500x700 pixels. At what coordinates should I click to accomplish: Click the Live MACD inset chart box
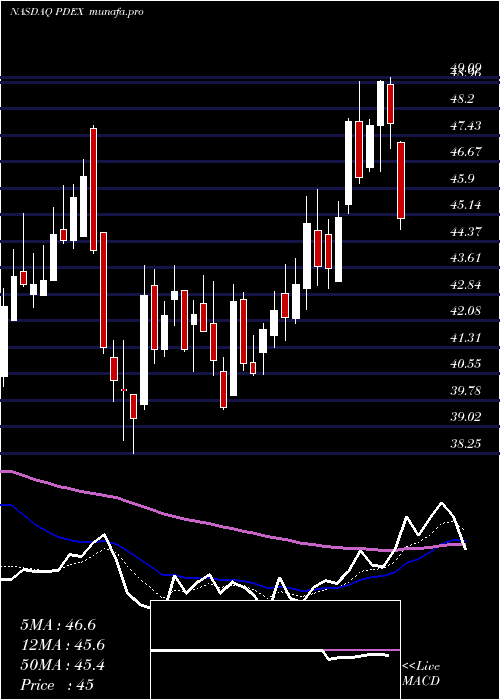[x=275, y=650]
